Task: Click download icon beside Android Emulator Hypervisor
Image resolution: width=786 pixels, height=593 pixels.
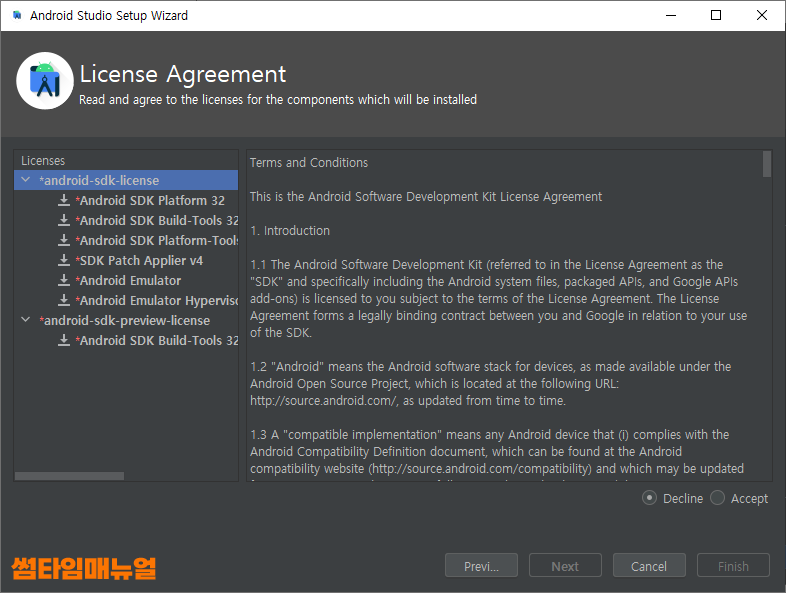Action: coord(64,300)
